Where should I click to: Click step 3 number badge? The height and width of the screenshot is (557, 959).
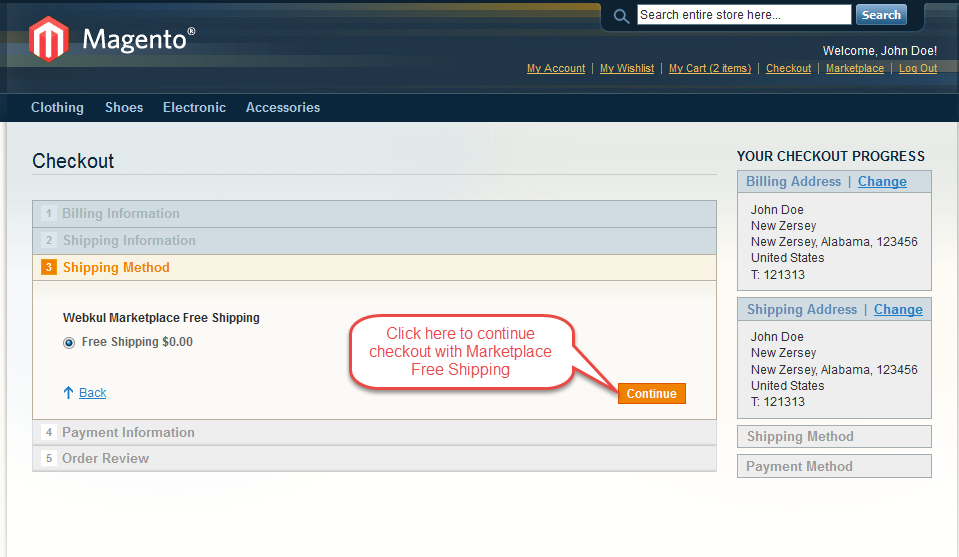(49, 268)
